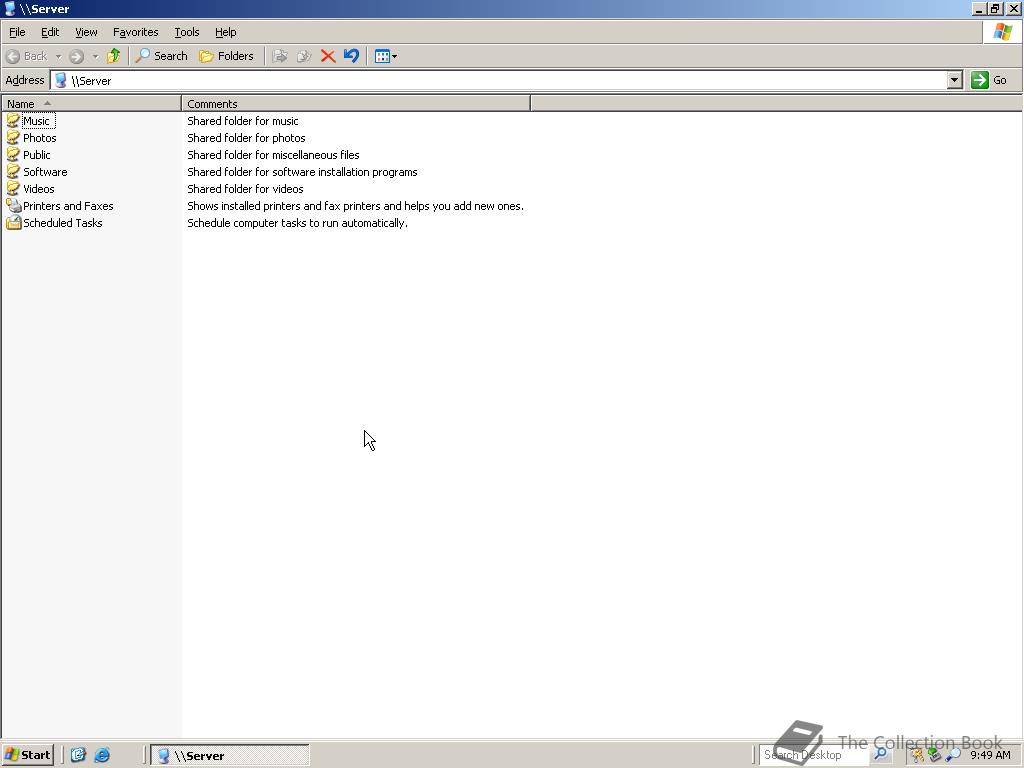Open the Views dropdown button
Viewport: 1024px width, 768px height.
(x=386, y=56)
